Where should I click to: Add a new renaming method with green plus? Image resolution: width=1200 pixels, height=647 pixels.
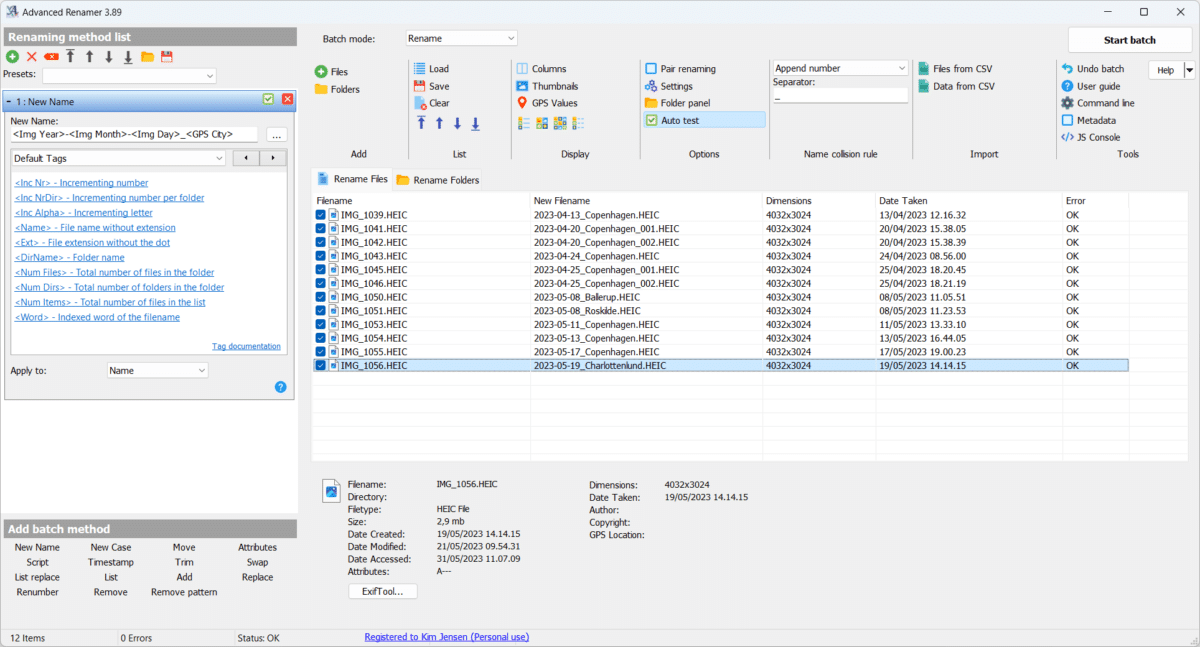[10, 57]
